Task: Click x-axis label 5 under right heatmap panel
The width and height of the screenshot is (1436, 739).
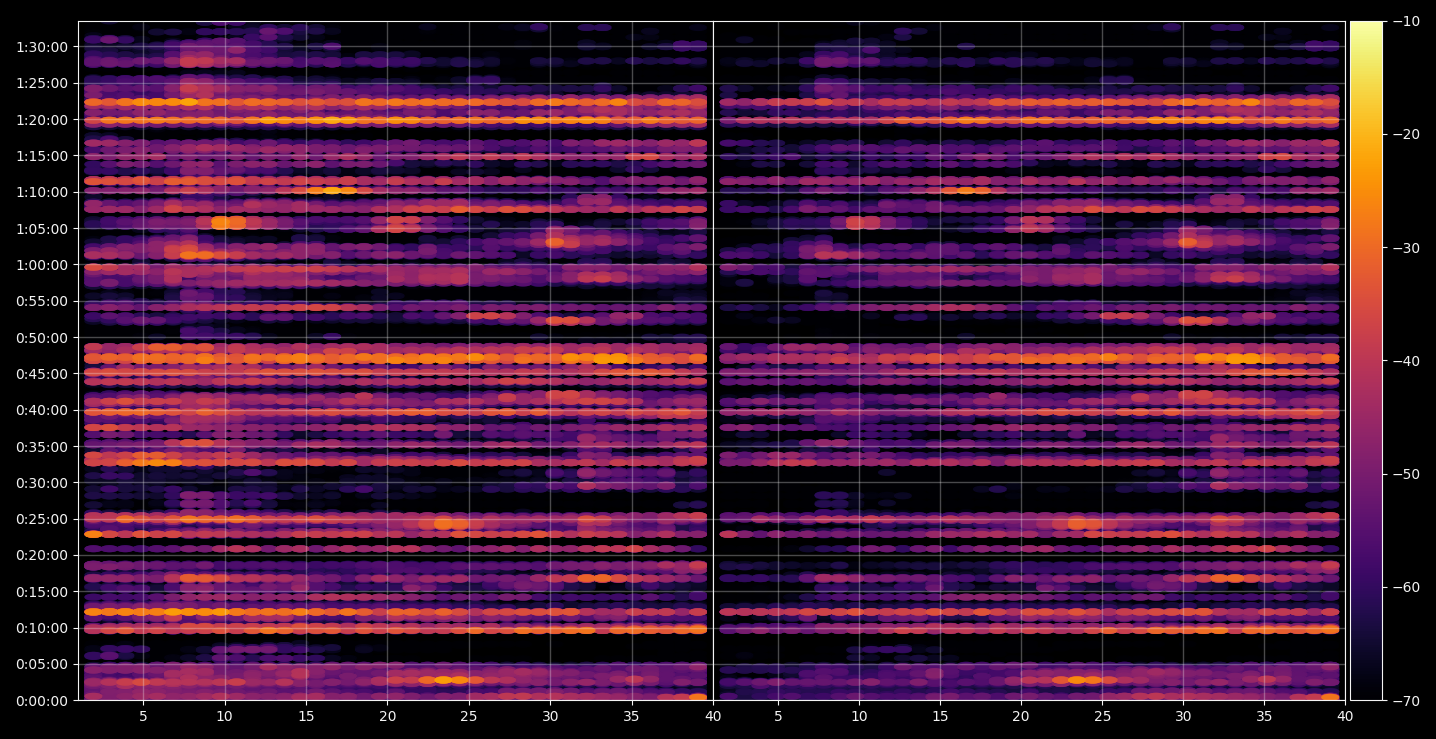Action: pyautogui.click(x=778, y=716)
